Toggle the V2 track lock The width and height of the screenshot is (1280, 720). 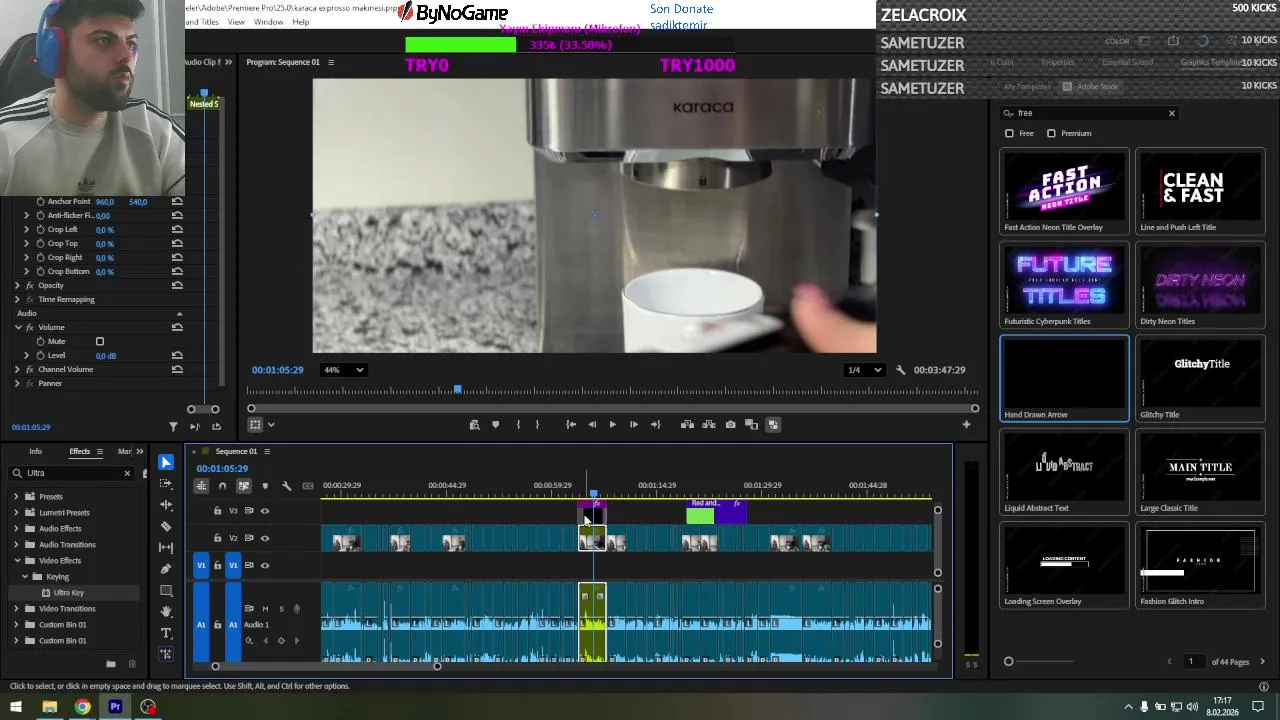pyautogui.click(x=217, y=538)
